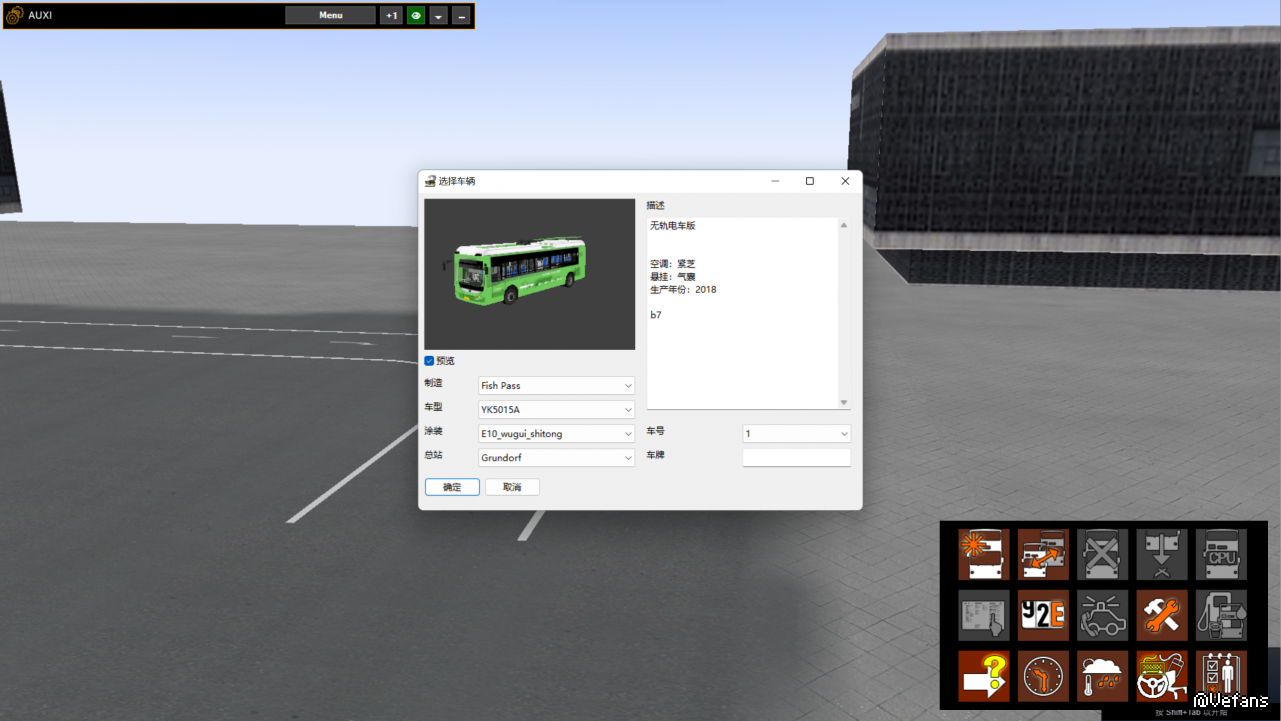Toggle the green eye visibility button

416,16
